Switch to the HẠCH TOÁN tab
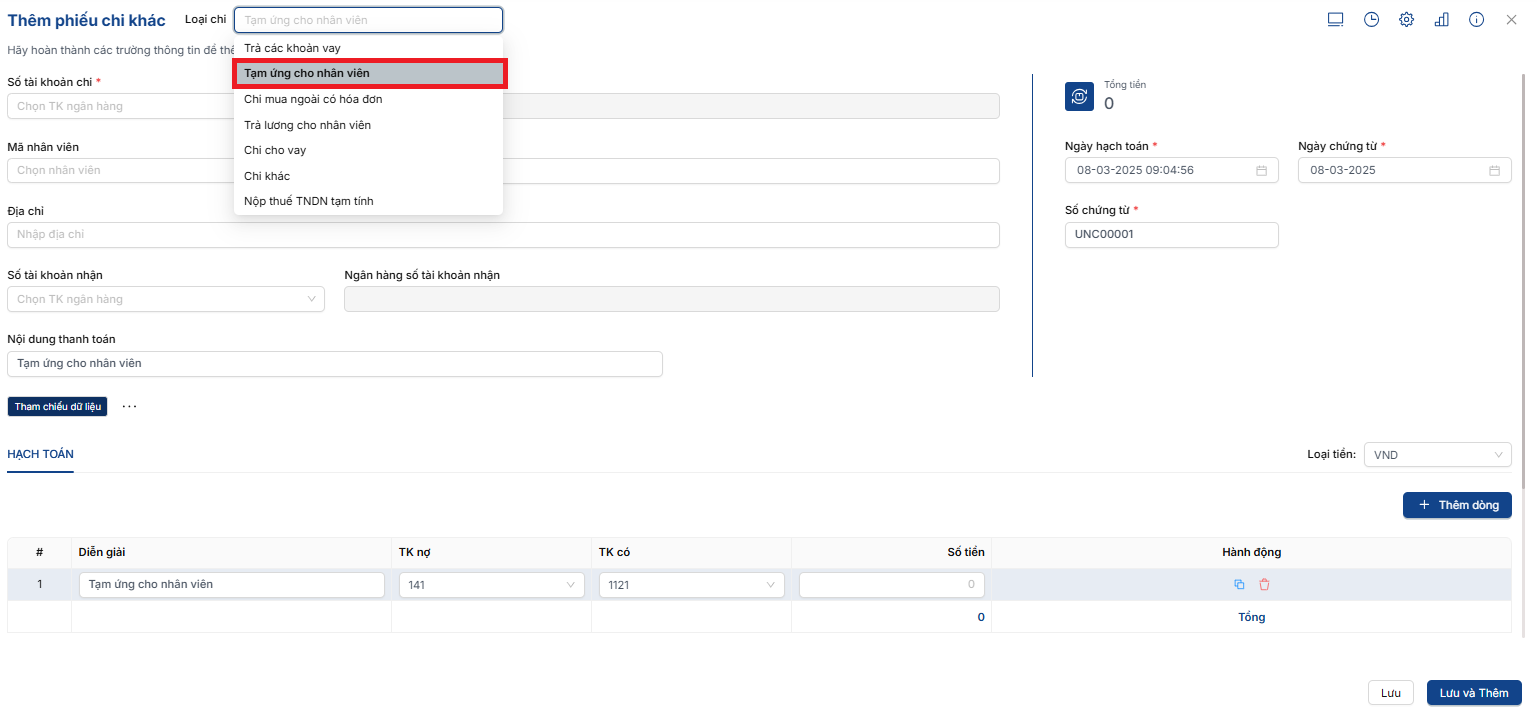Viewport: 1537px width, 711px height. pyautogui.click(x=40, y=454)
